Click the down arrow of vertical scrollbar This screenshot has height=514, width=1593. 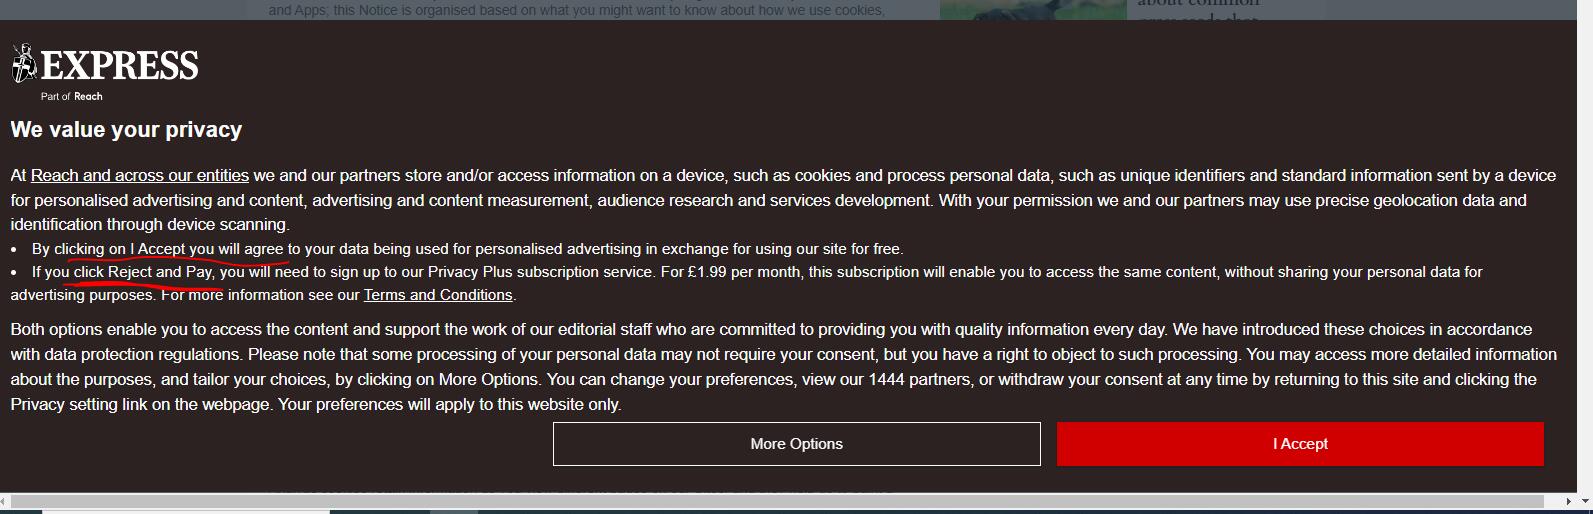click(1585, 501)
